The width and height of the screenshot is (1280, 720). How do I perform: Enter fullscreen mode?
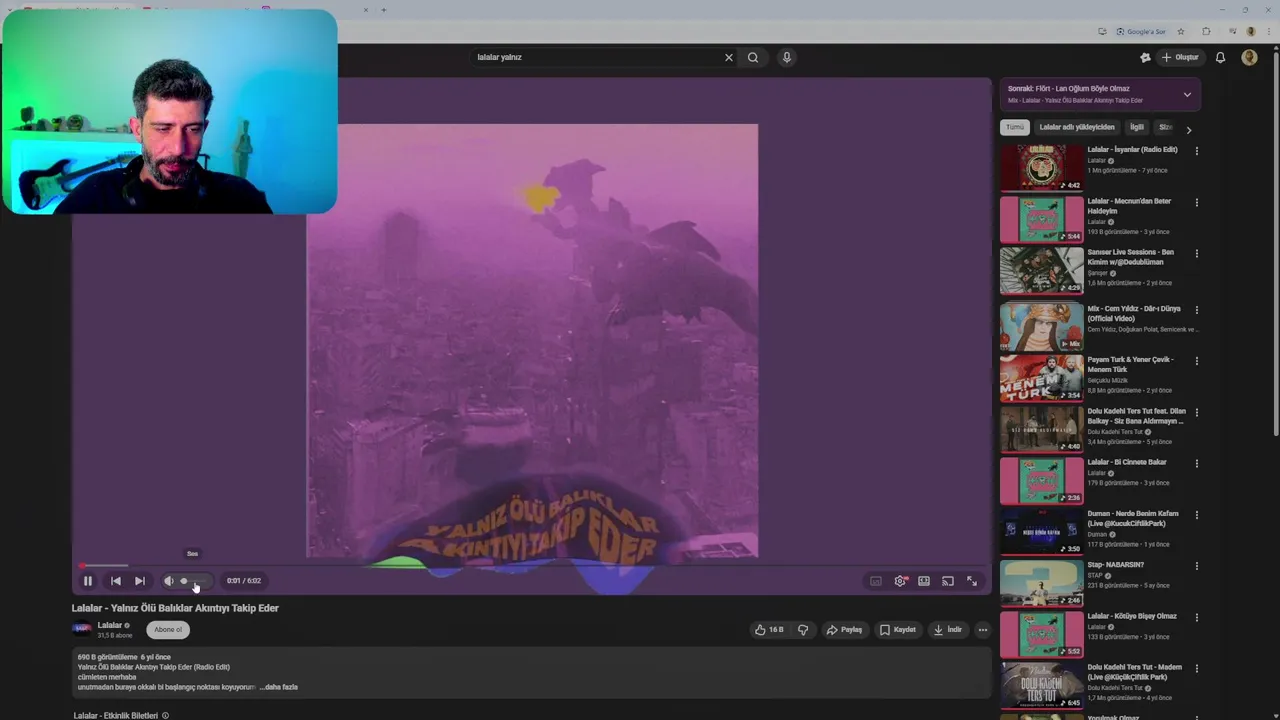click(972, 581)
